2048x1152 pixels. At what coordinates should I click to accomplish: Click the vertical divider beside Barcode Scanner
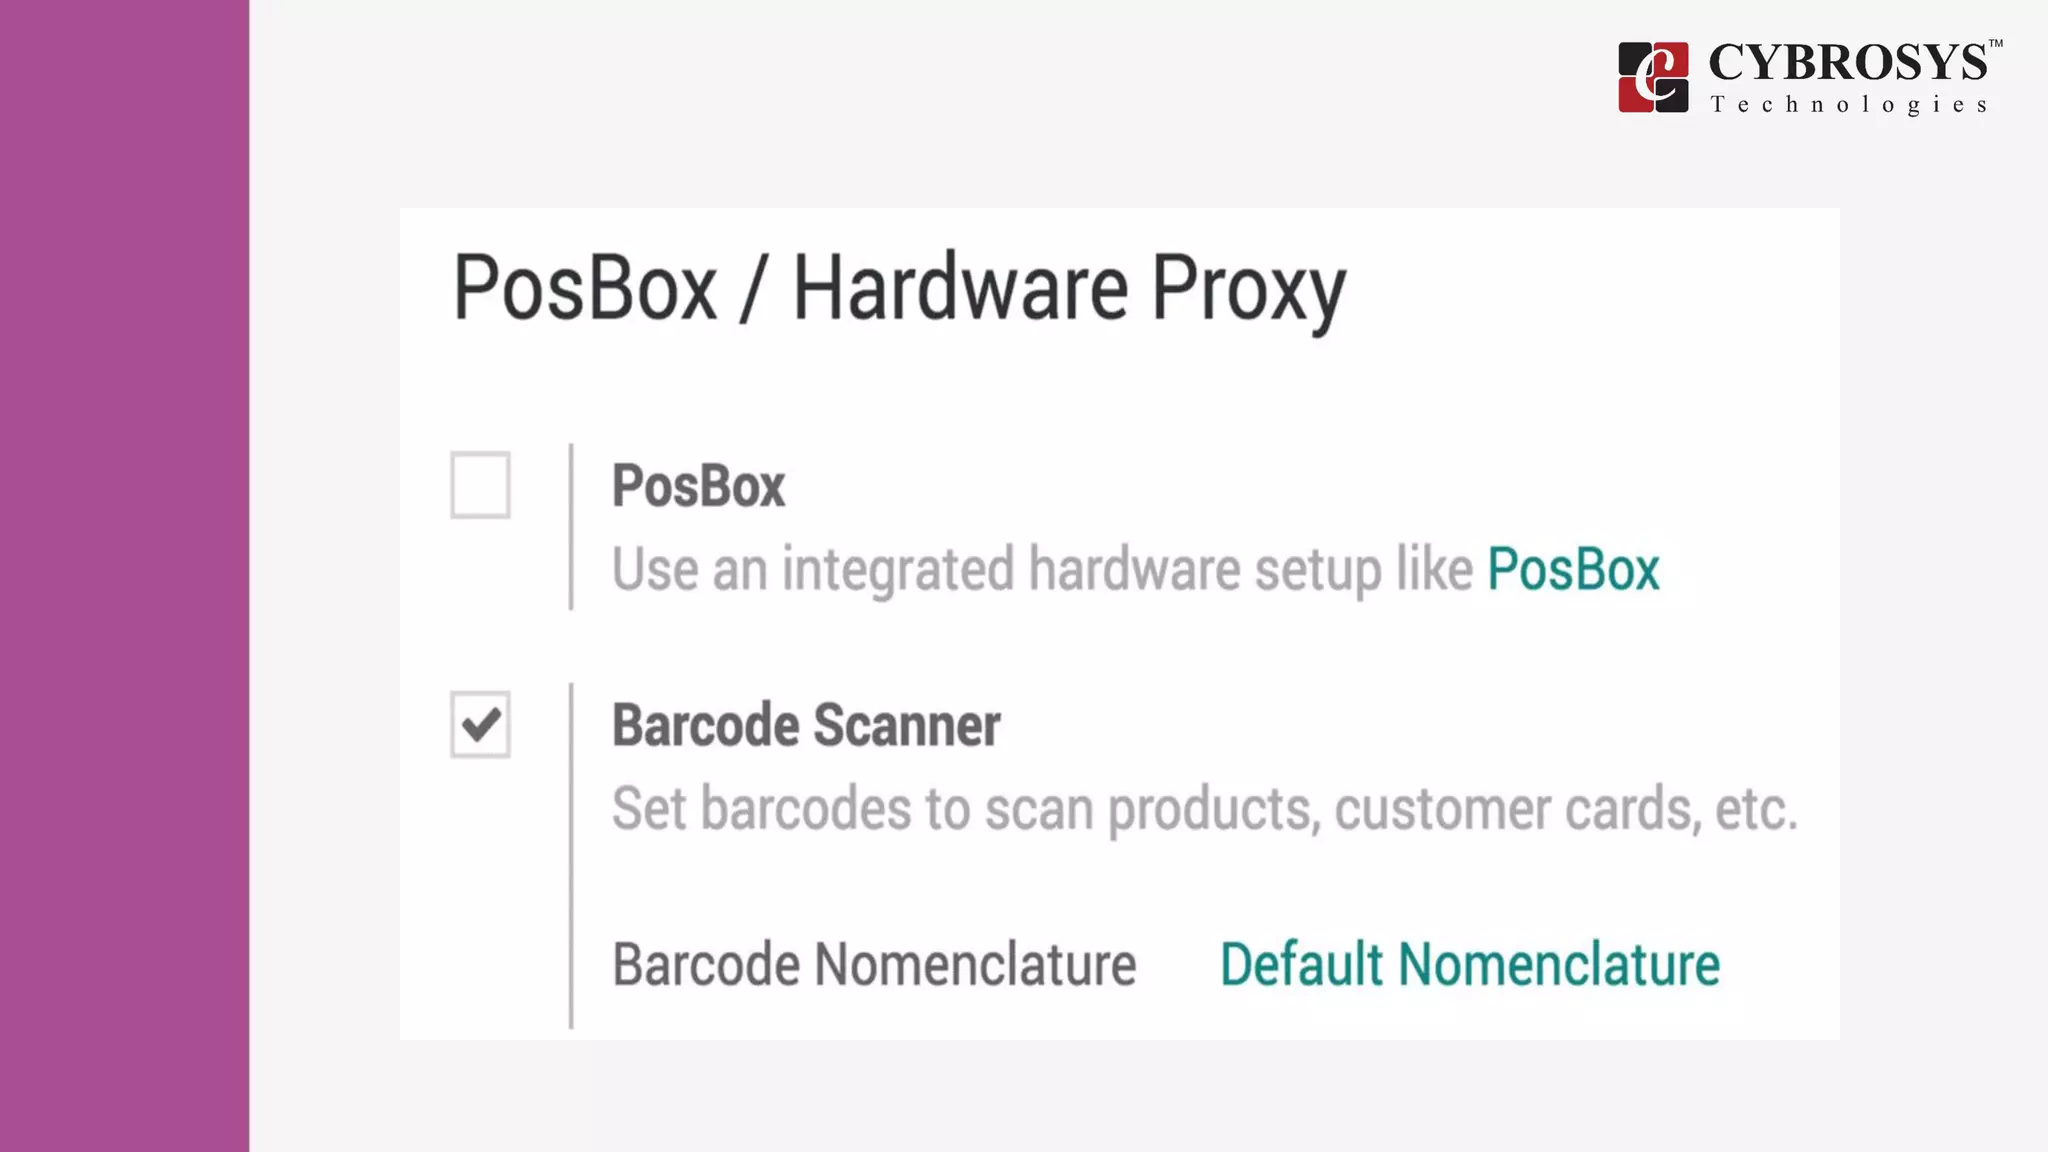[571, 855]
